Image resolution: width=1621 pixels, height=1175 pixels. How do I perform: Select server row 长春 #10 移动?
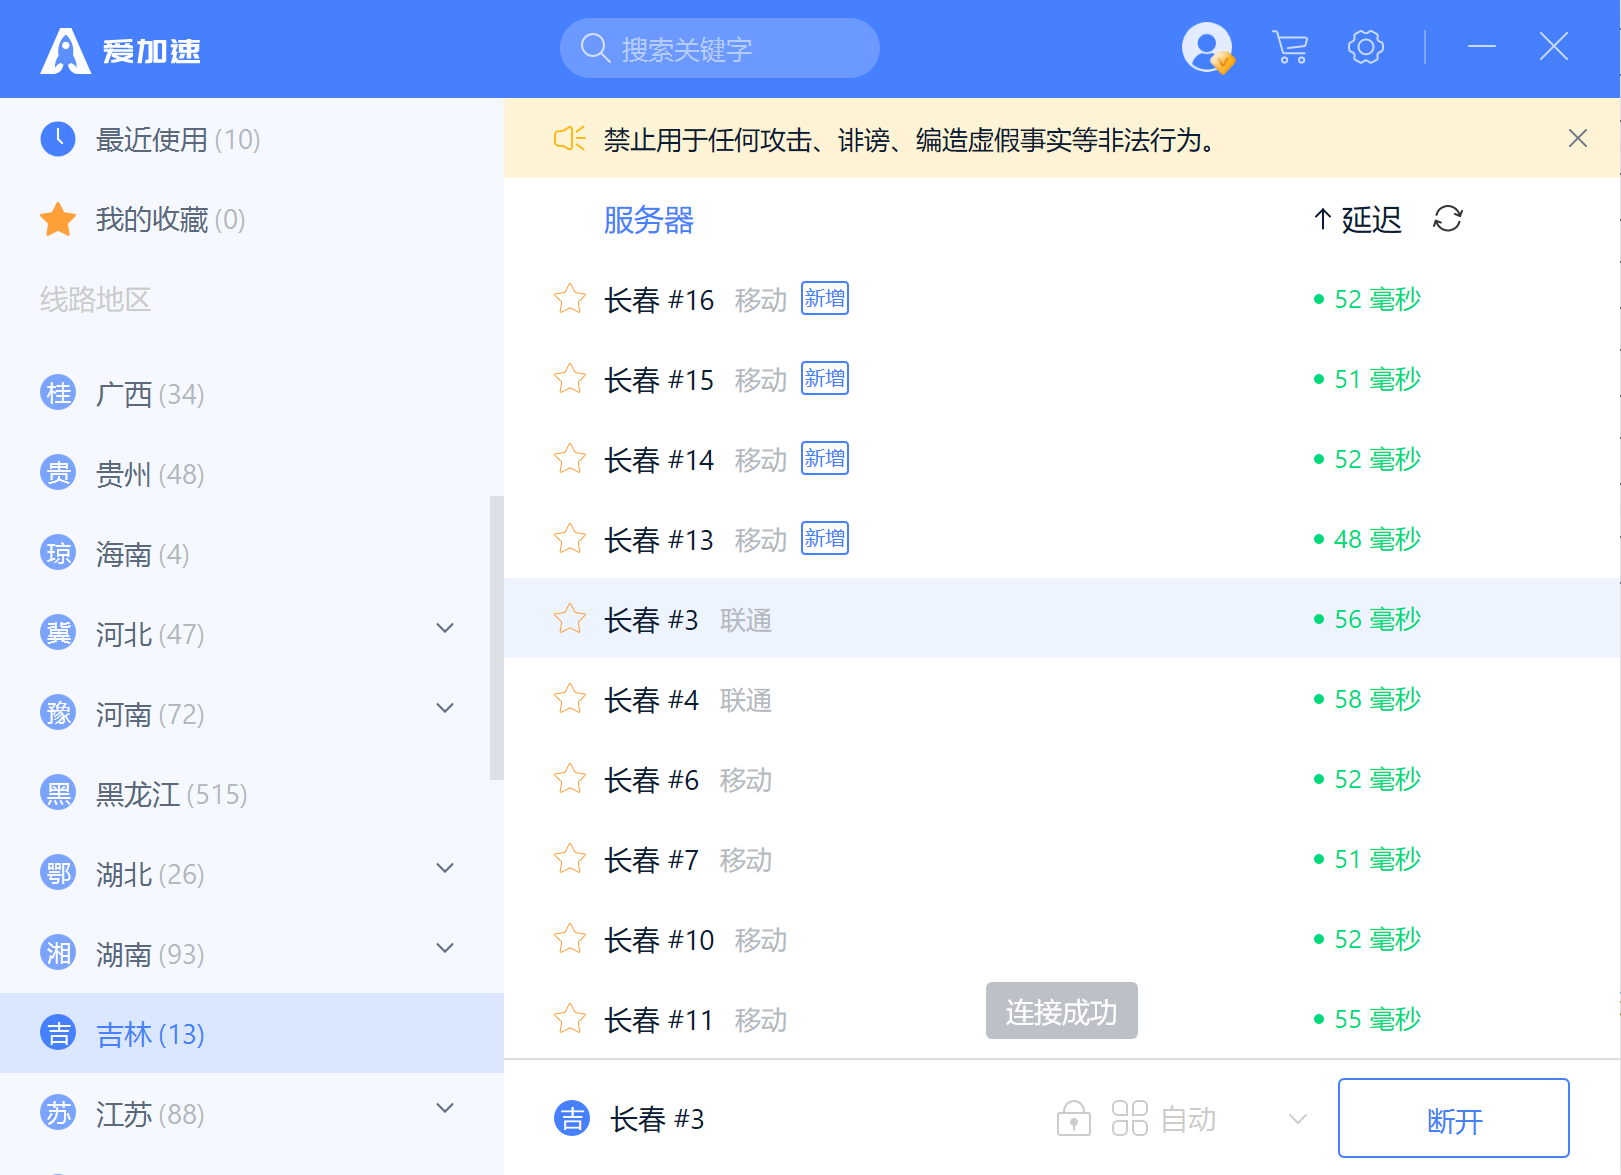point(1062,939)
